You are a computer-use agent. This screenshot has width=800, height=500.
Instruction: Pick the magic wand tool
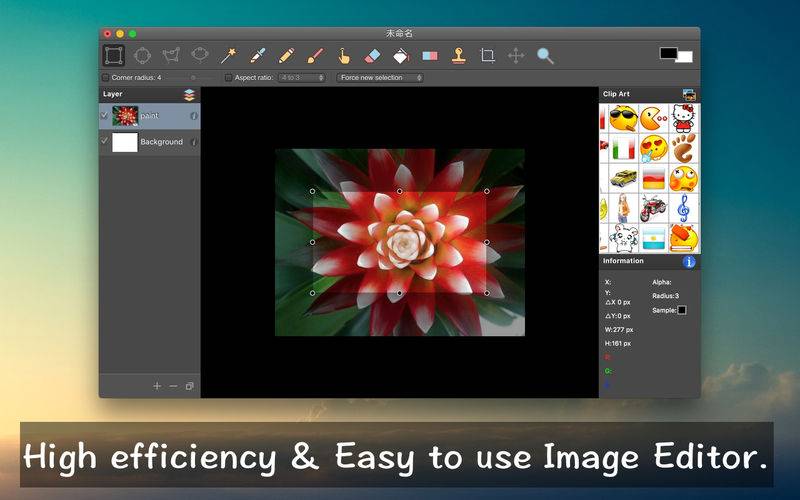229,56
